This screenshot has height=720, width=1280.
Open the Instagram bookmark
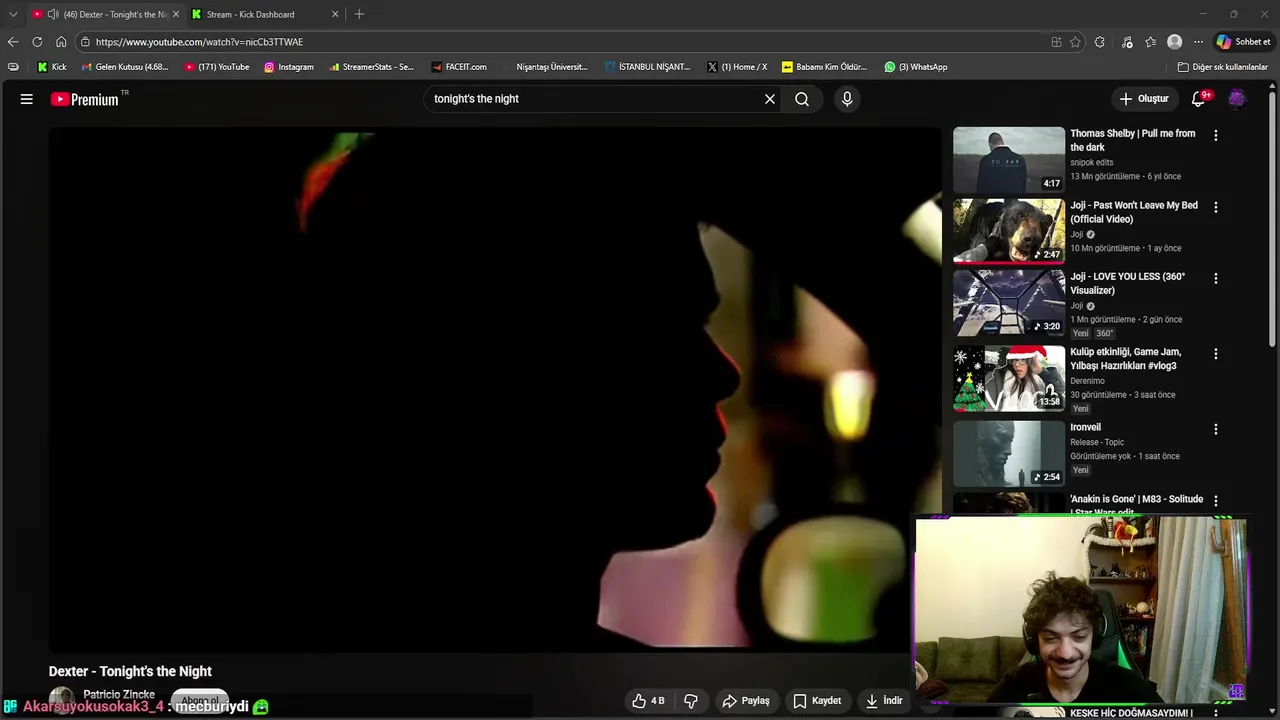289,67
